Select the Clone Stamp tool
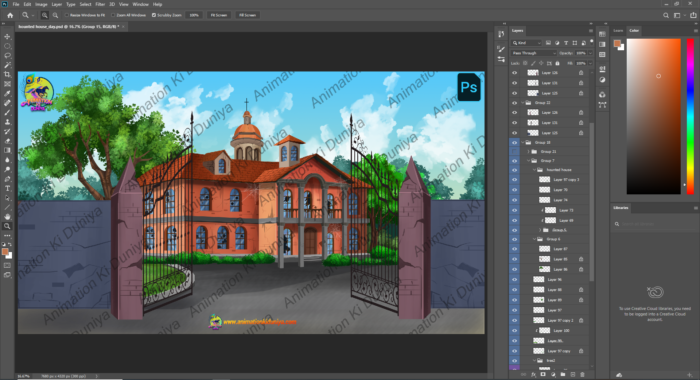This screenshot has width=700, height=380. click(7, 122)
